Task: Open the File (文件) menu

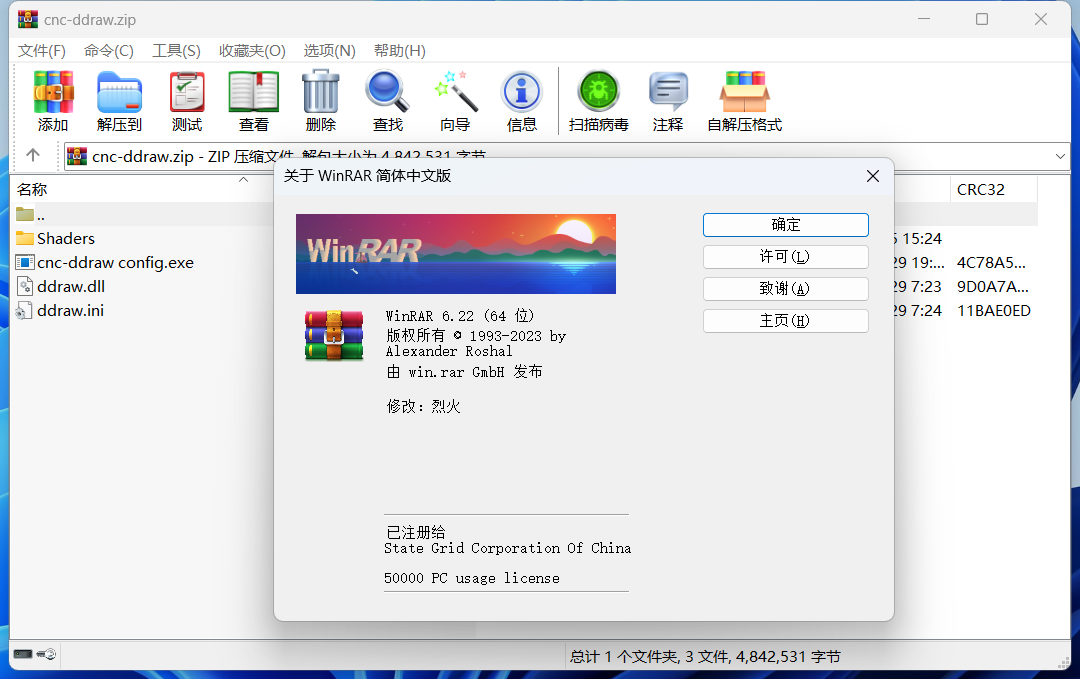Action: (x=41, y=51)
